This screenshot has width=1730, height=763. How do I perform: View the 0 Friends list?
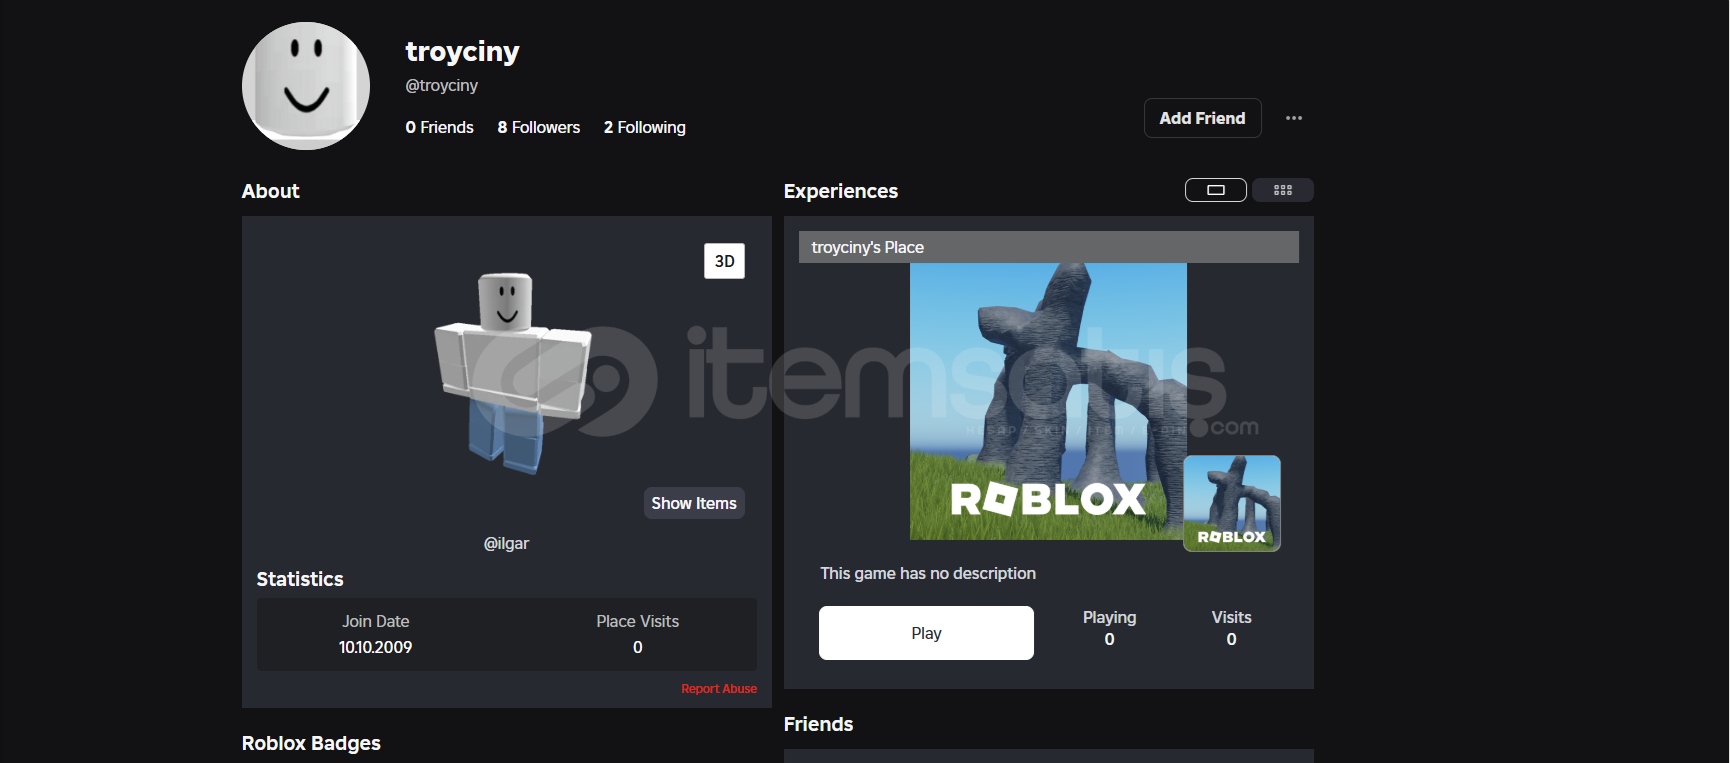tap(439, 127)
